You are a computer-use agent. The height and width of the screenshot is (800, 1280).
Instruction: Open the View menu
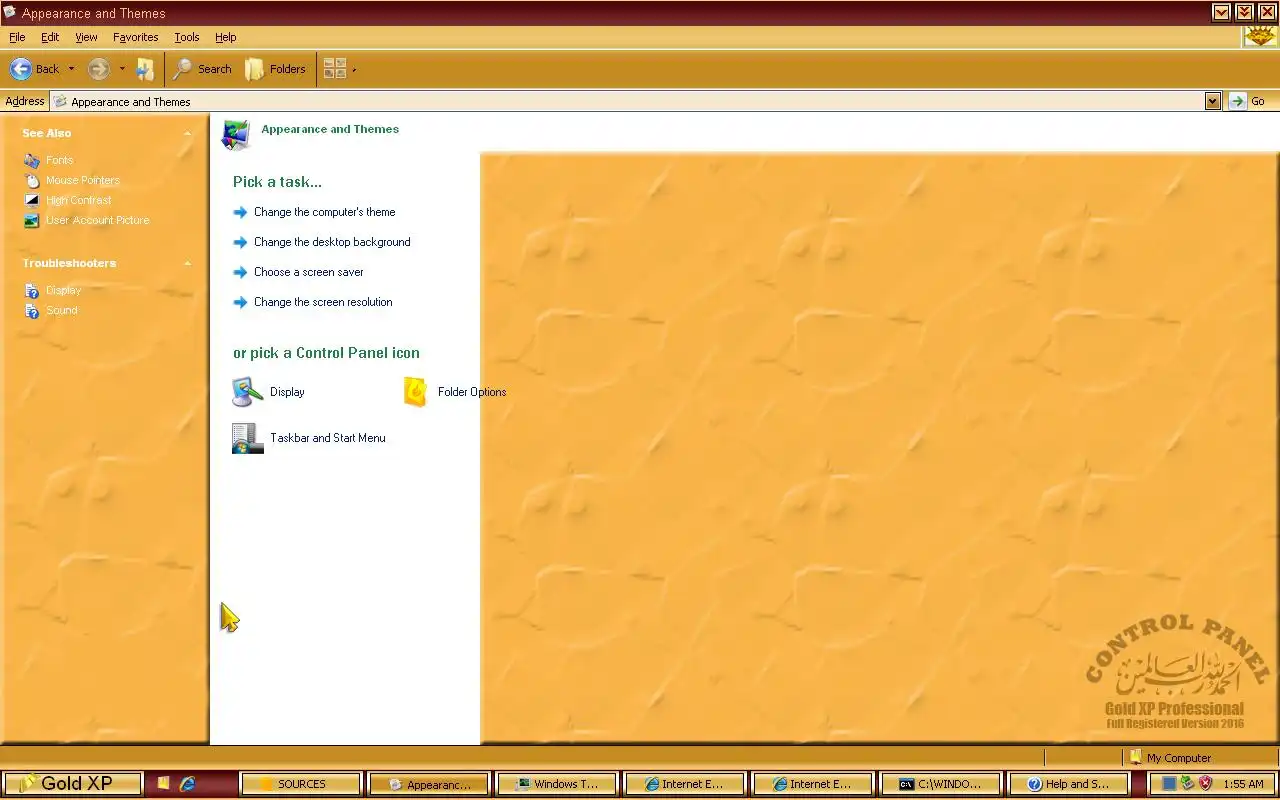[x=86, y=37]
